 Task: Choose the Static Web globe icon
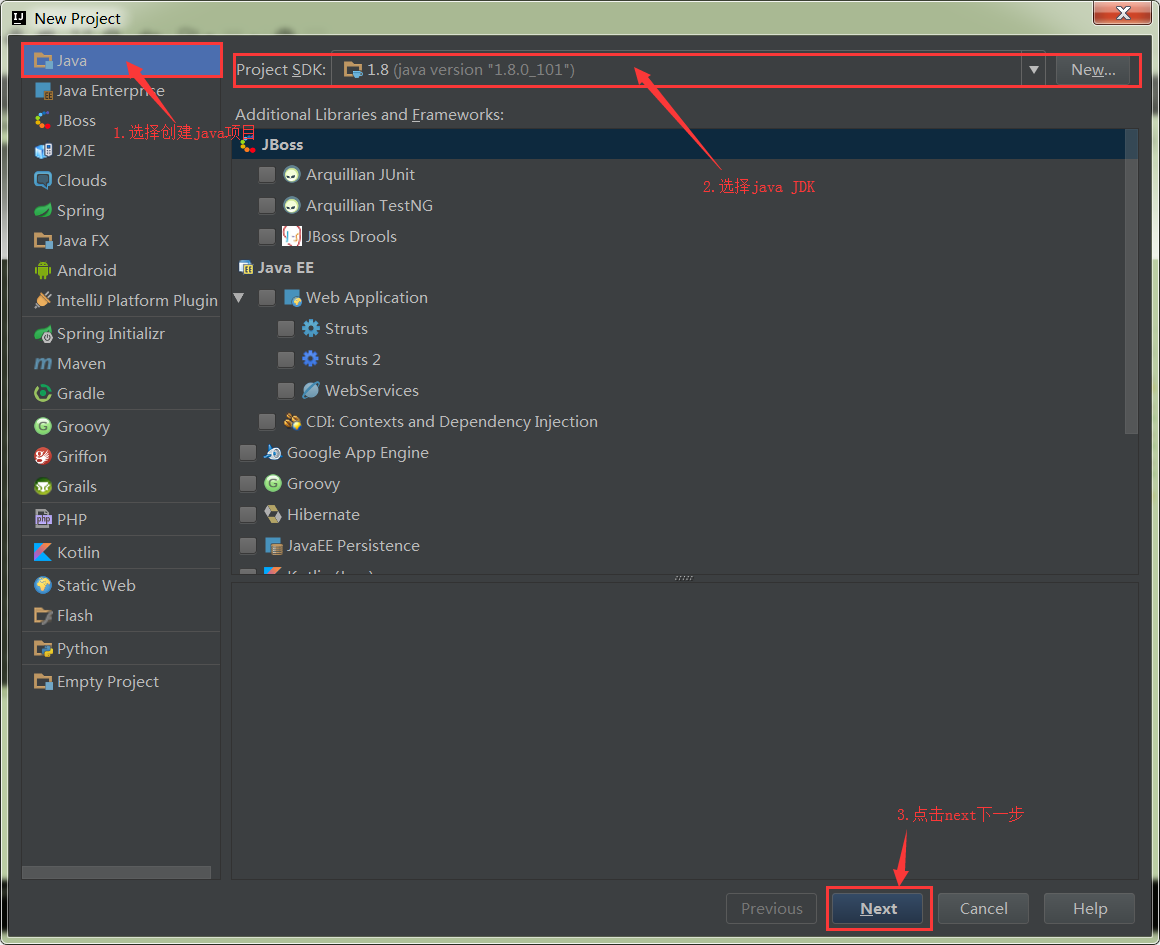(43, 585)
